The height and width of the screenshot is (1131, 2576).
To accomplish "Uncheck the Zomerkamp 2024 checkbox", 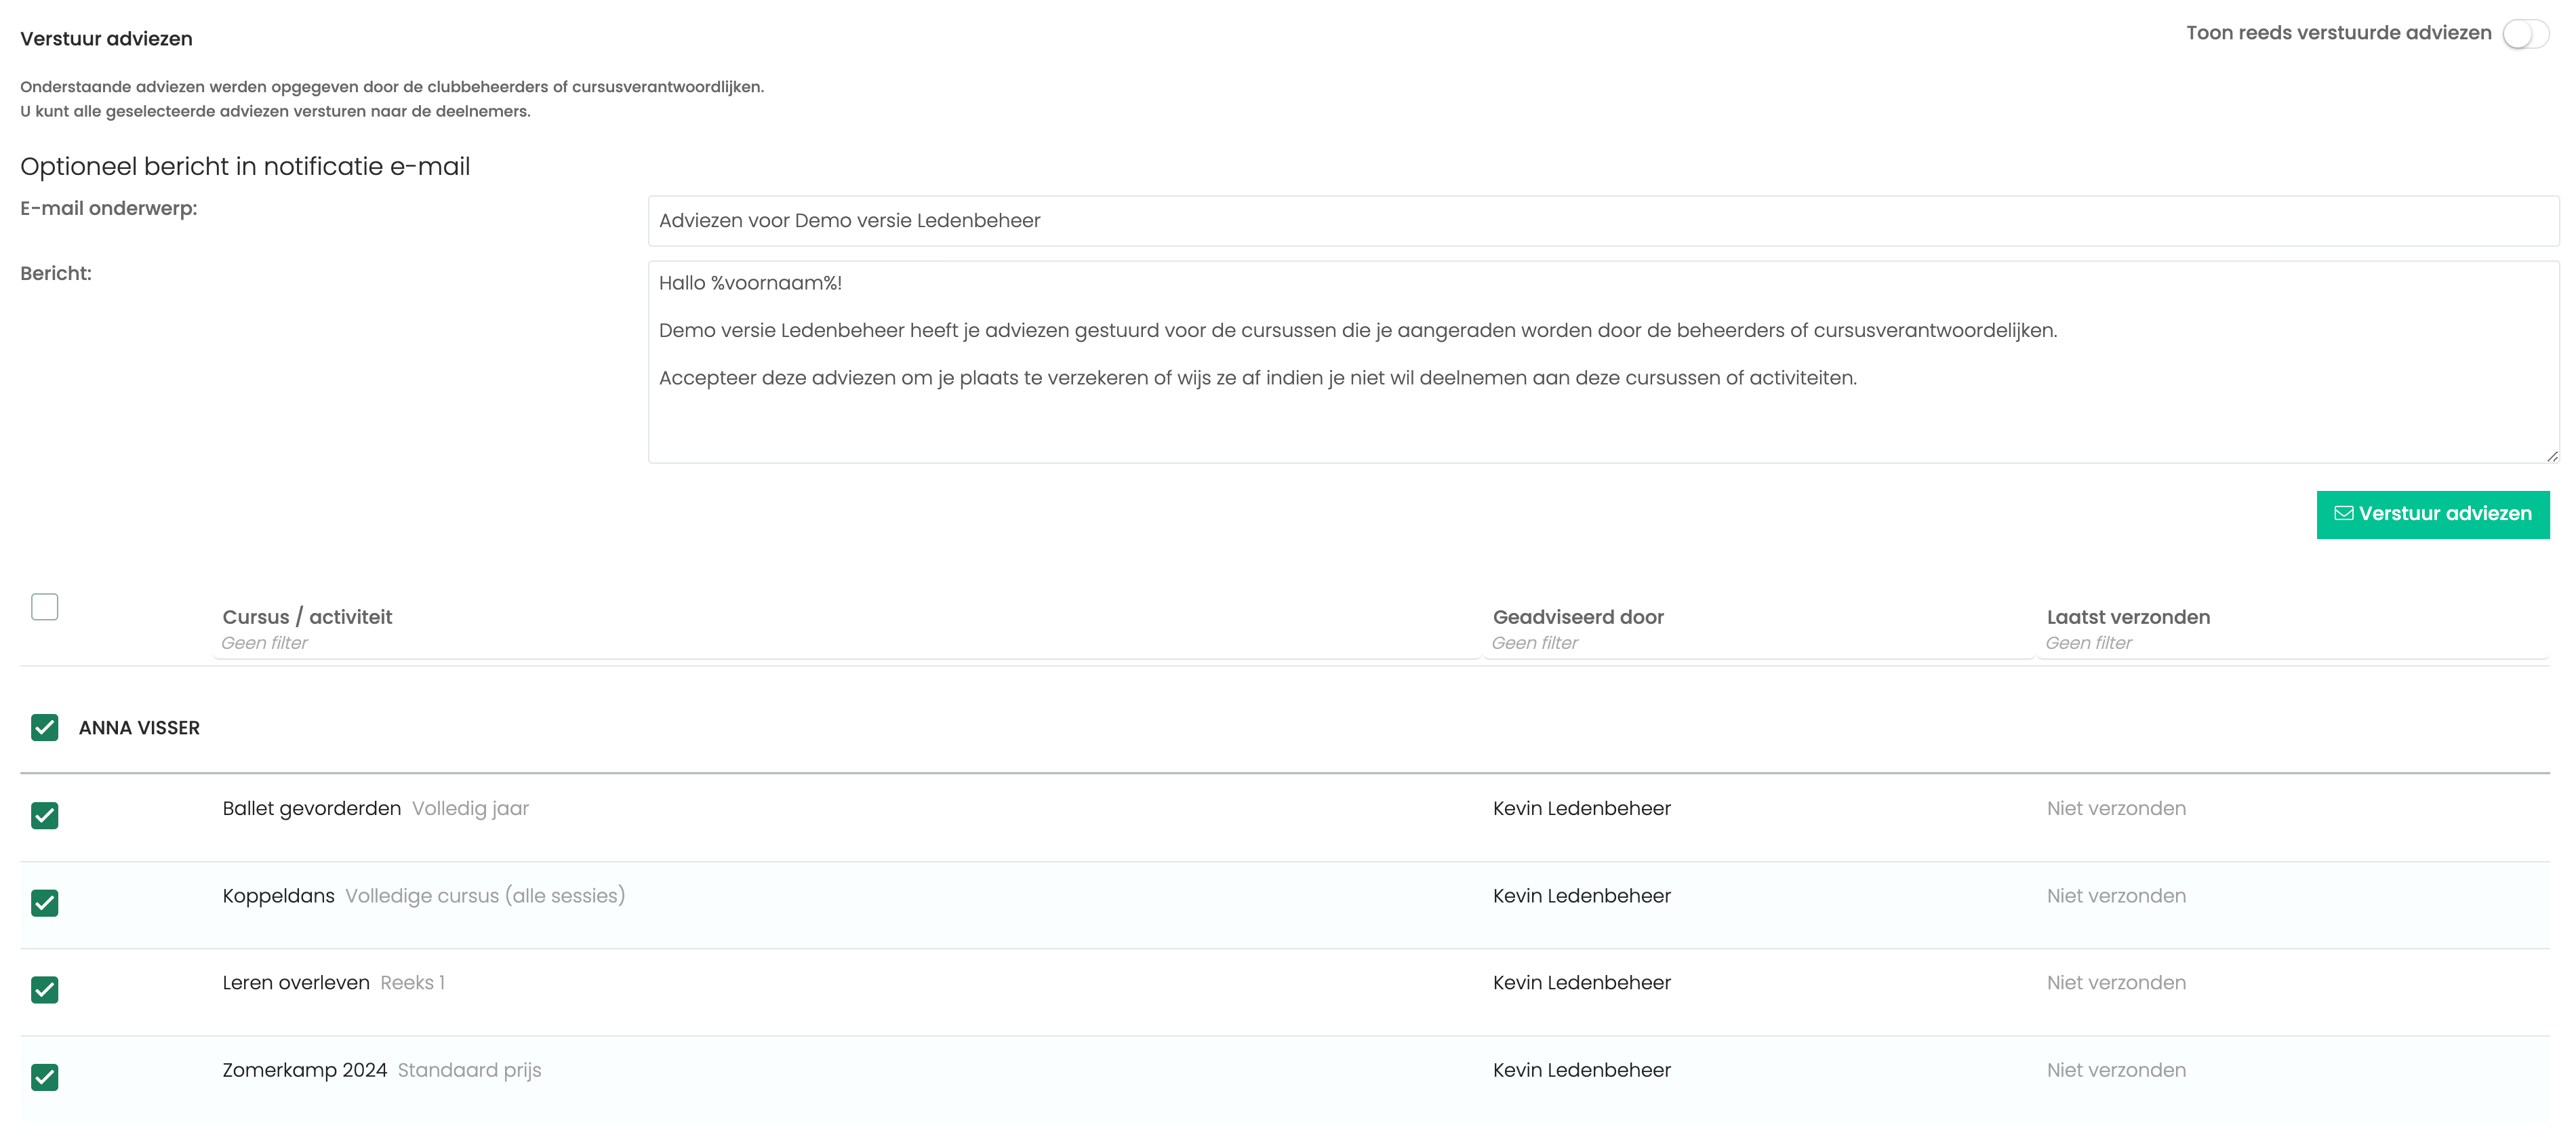I will pyautogui.click(x=45, y=1077).
